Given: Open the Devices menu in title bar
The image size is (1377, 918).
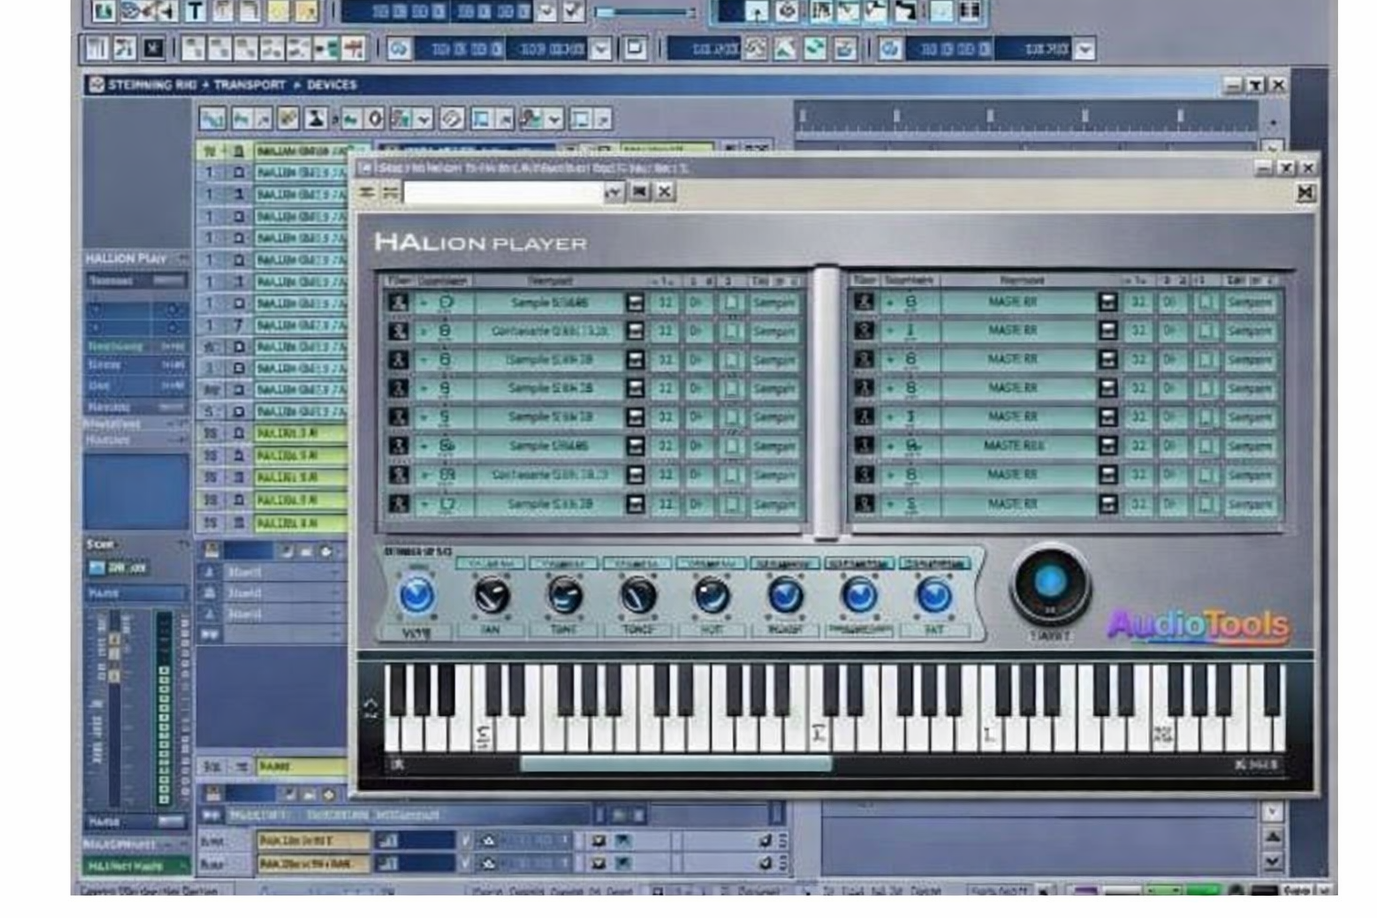Looking at the screenshot, I should tap(331, 85).
